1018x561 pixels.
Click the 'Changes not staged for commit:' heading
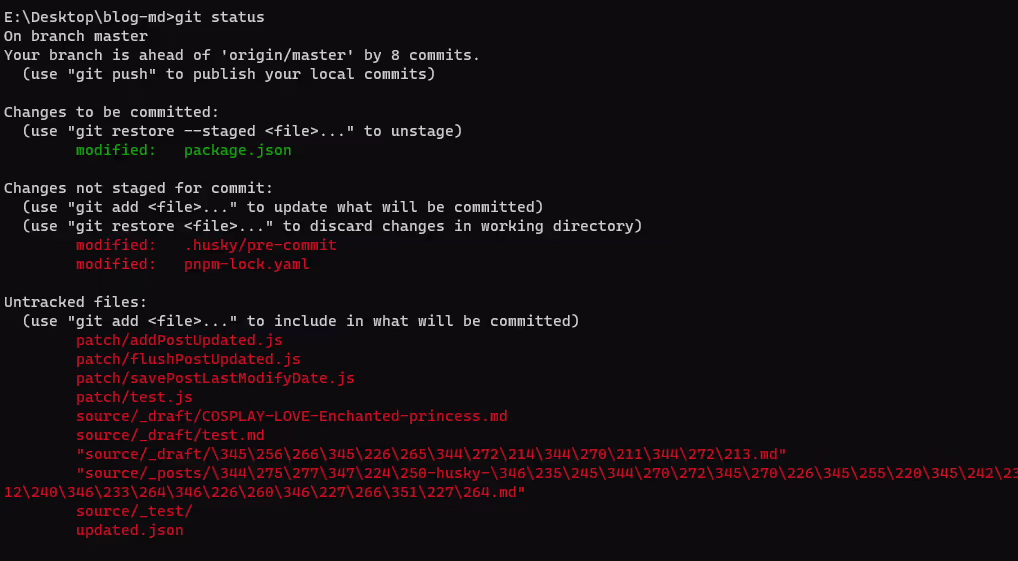pyautogui.click(x=139, y=188)
